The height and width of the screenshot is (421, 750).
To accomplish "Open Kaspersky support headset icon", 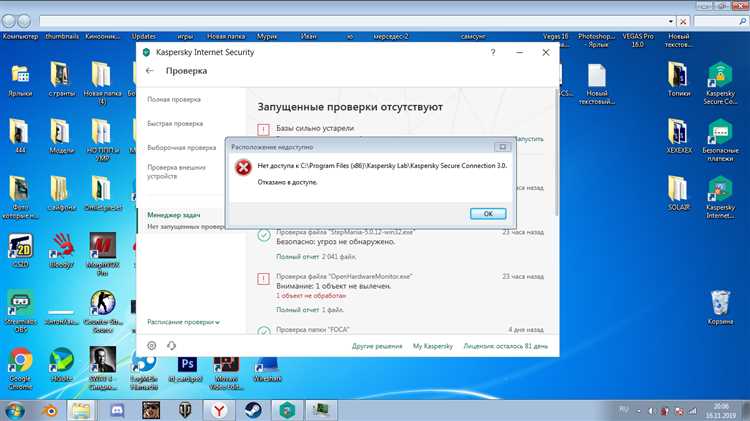I will [171, 345].
